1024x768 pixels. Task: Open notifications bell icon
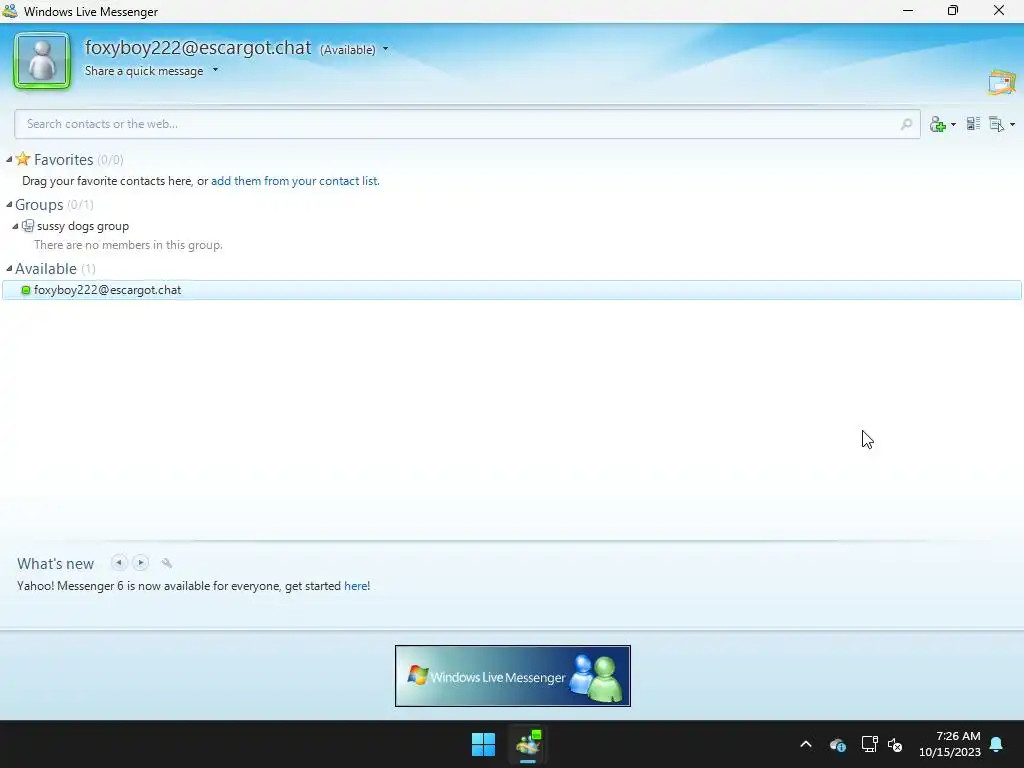[997, 744]
